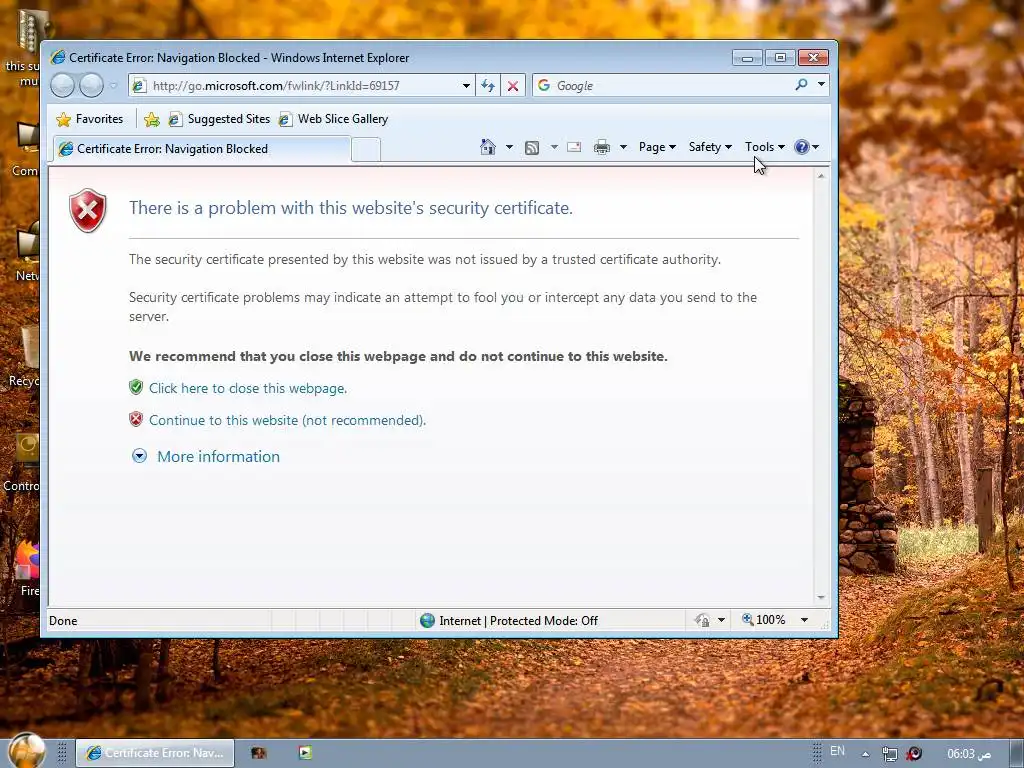Click the Firefox desktop icon

27,569
